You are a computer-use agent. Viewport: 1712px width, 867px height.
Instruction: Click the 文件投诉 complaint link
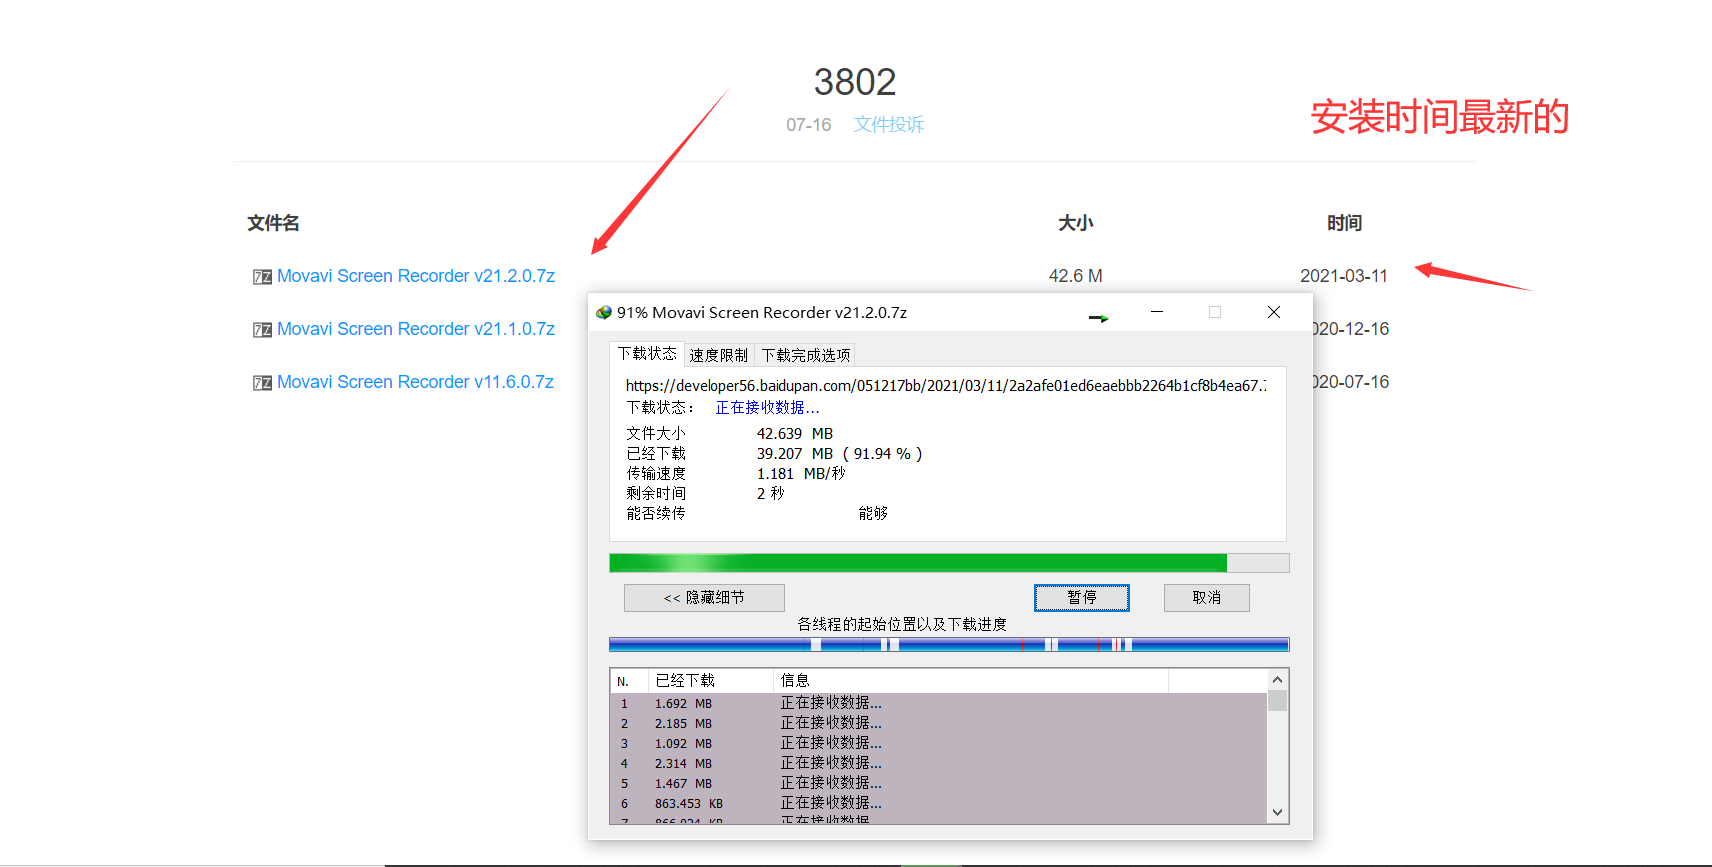point(889,124)
